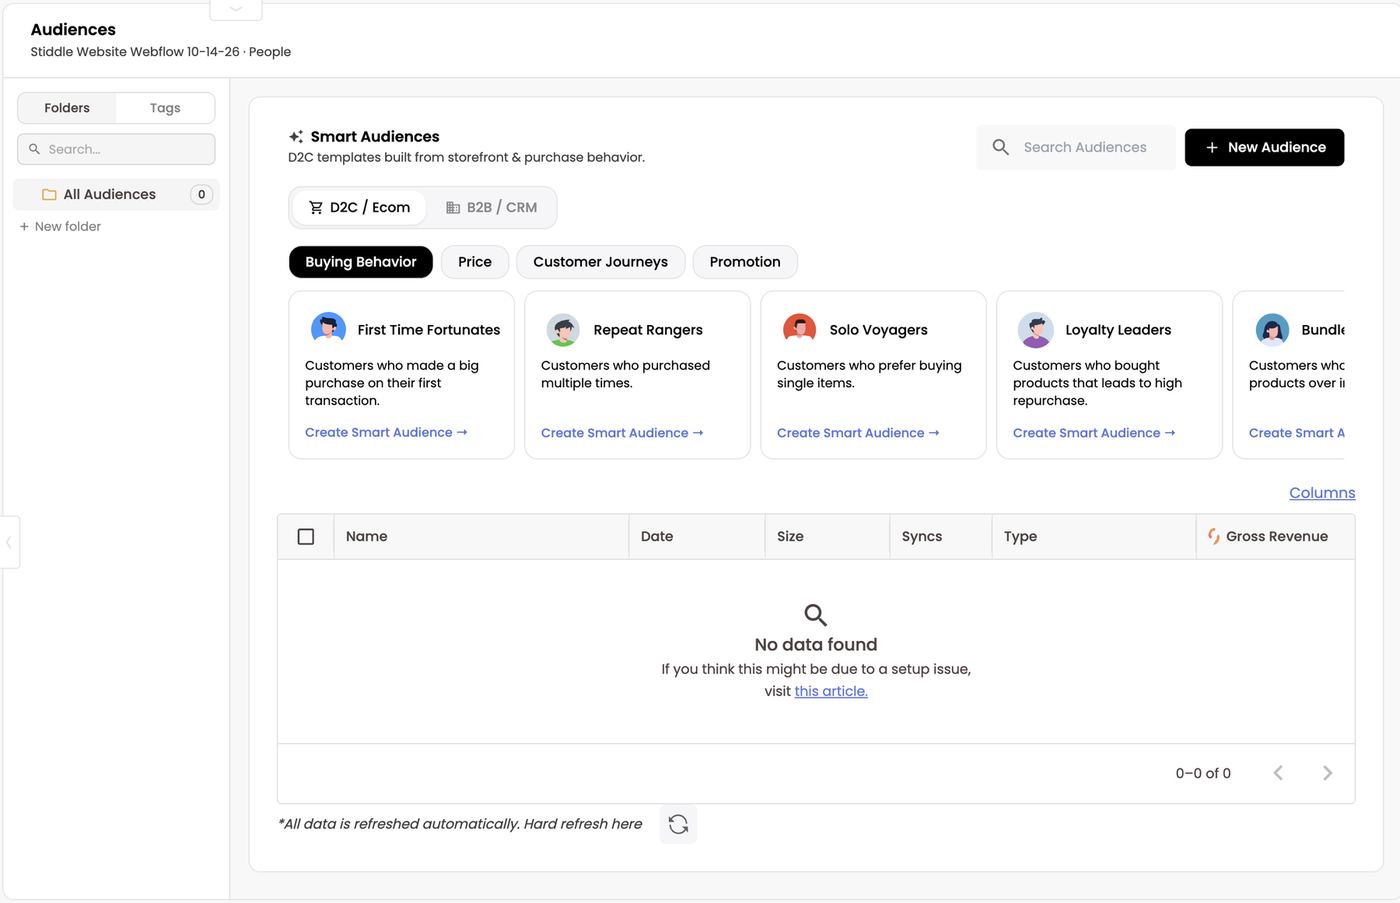Click New folder in sidebar
Screen dimensions: 1400x903
(x=60, y=227)
